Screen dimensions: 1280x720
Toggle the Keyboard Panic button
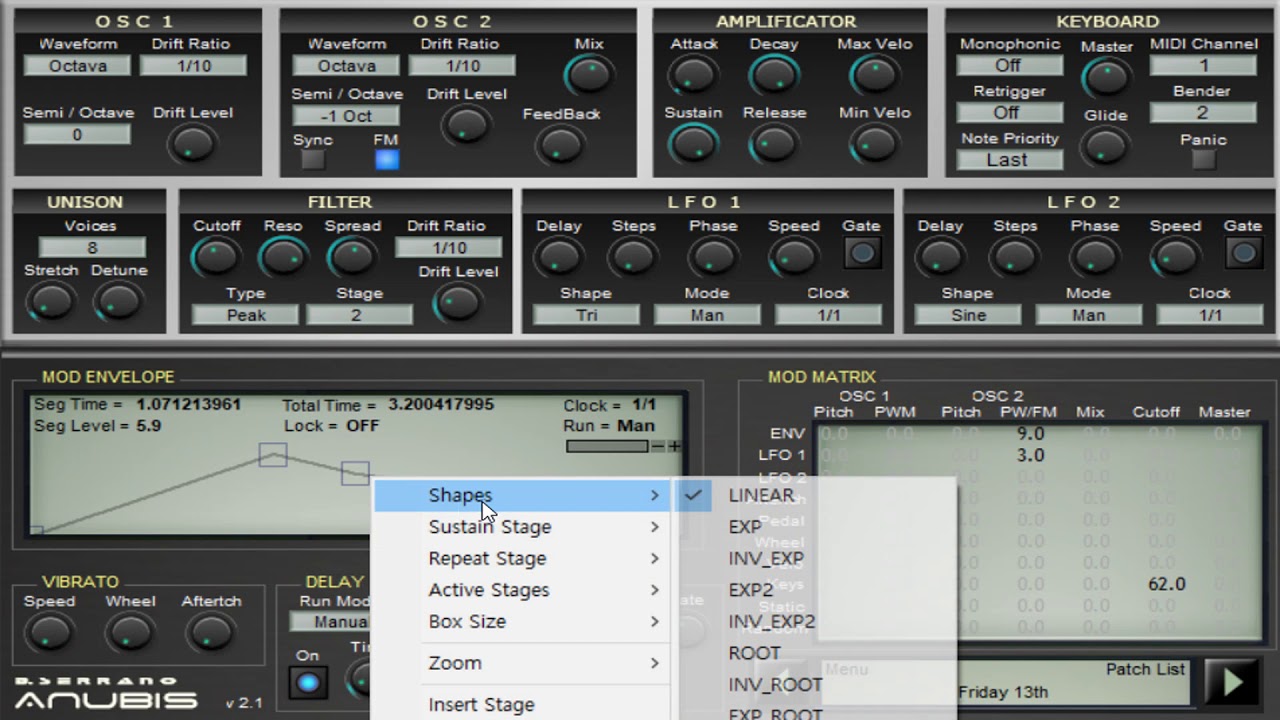(x=1203, y=160)
